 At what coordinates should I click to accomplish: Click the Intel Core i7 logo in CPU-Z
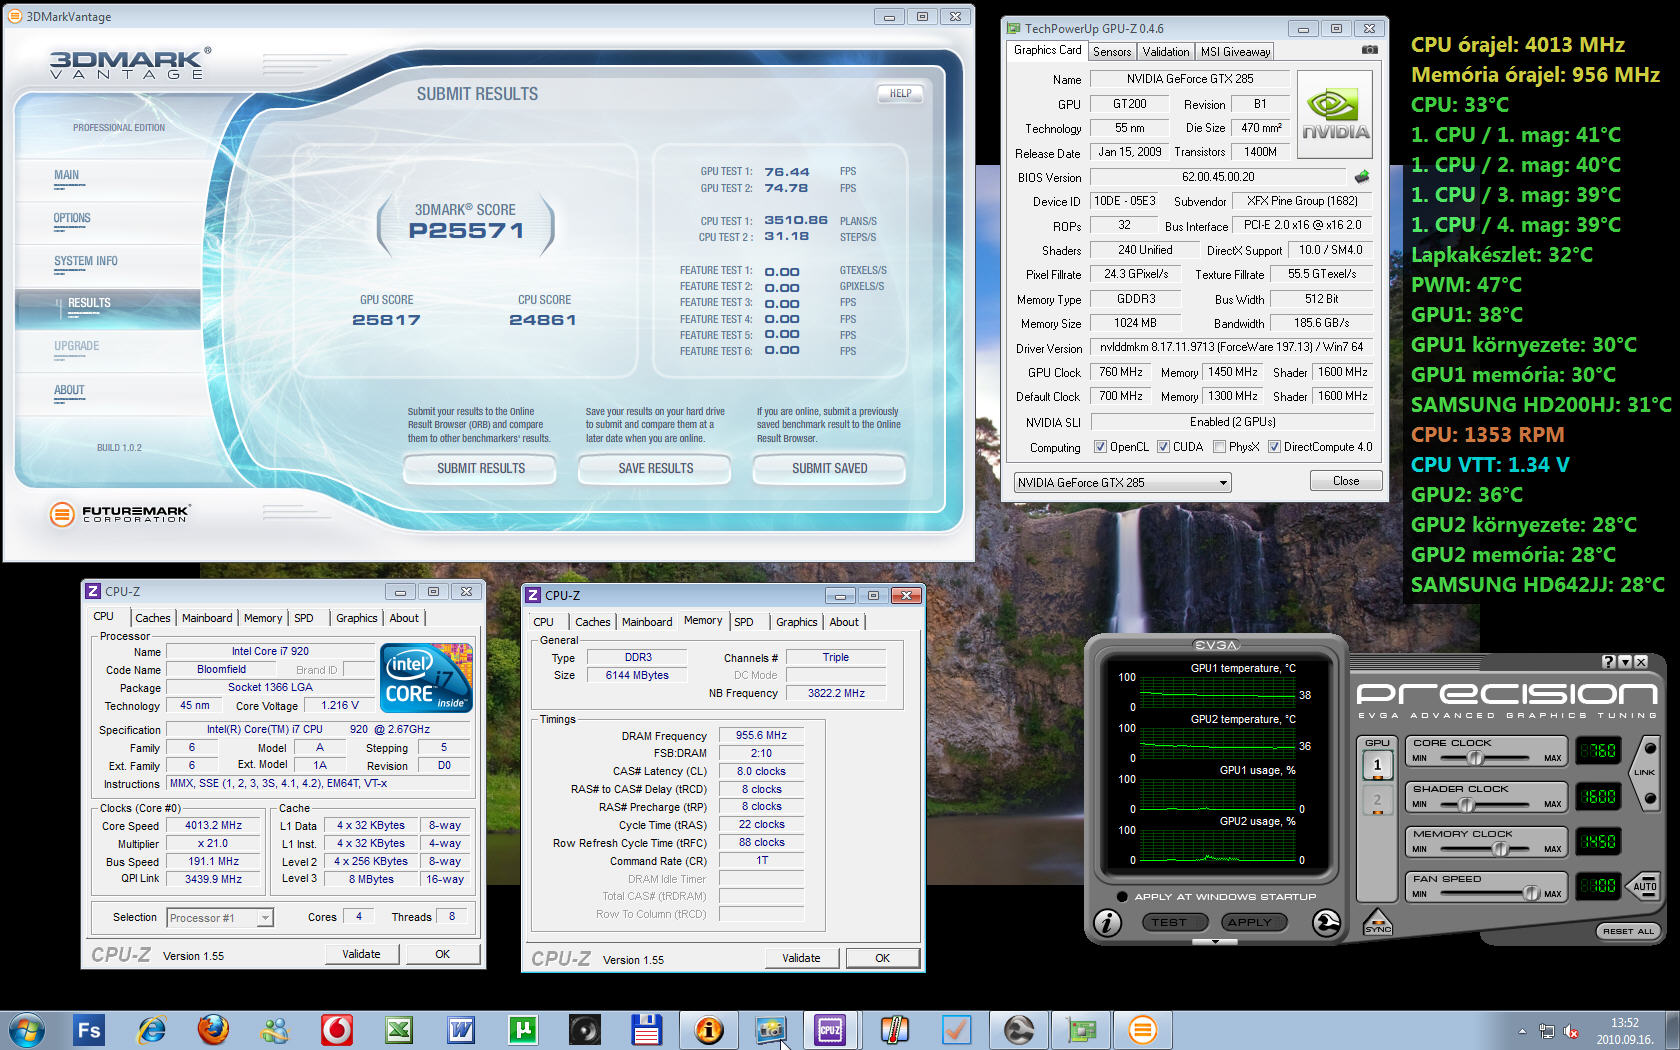426,678
